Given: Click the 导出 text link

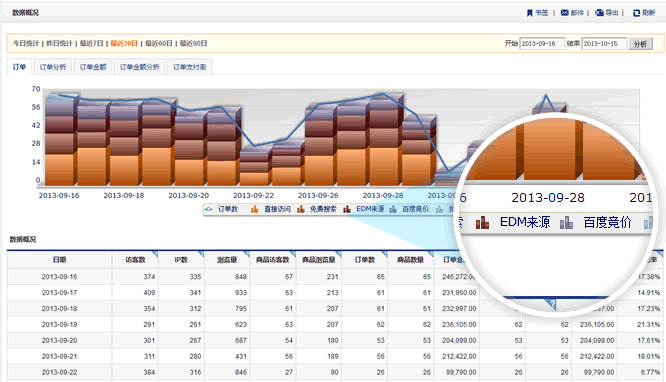Looking at the screenshot, I should (612, 13).
